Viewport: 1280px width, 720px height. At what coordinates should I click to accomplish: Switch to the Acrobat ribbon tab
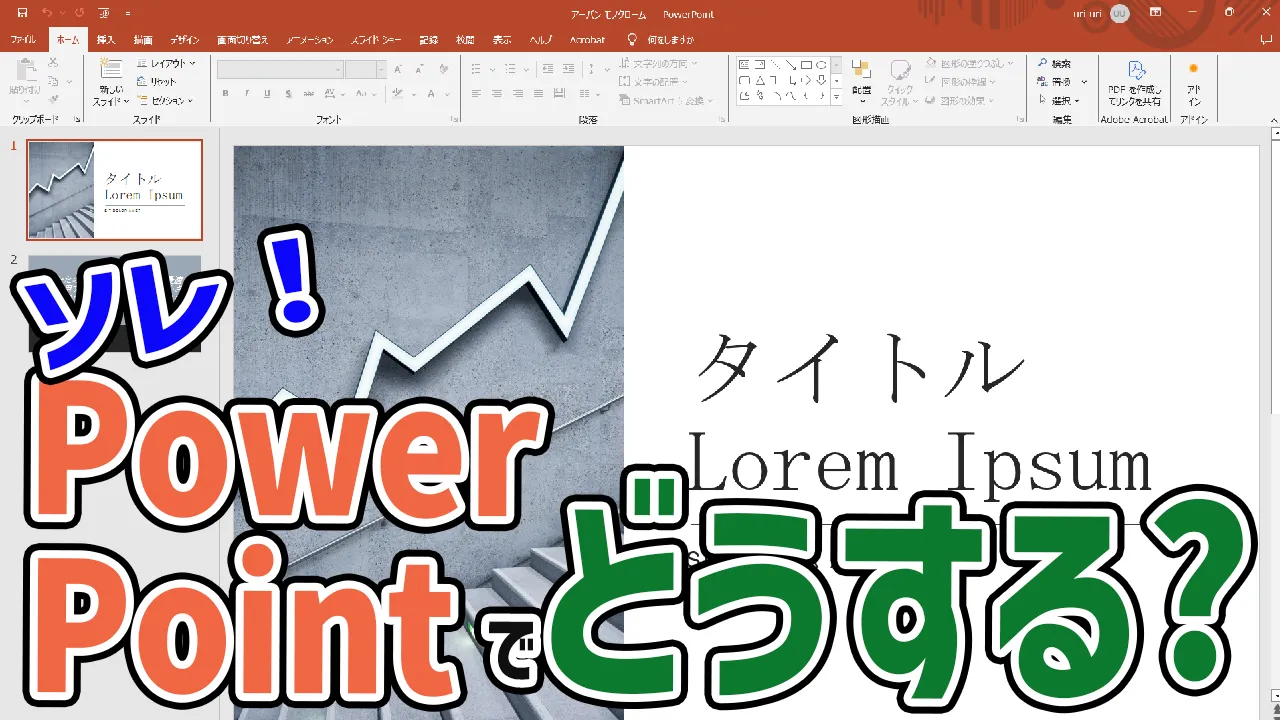tap(587, 40)
